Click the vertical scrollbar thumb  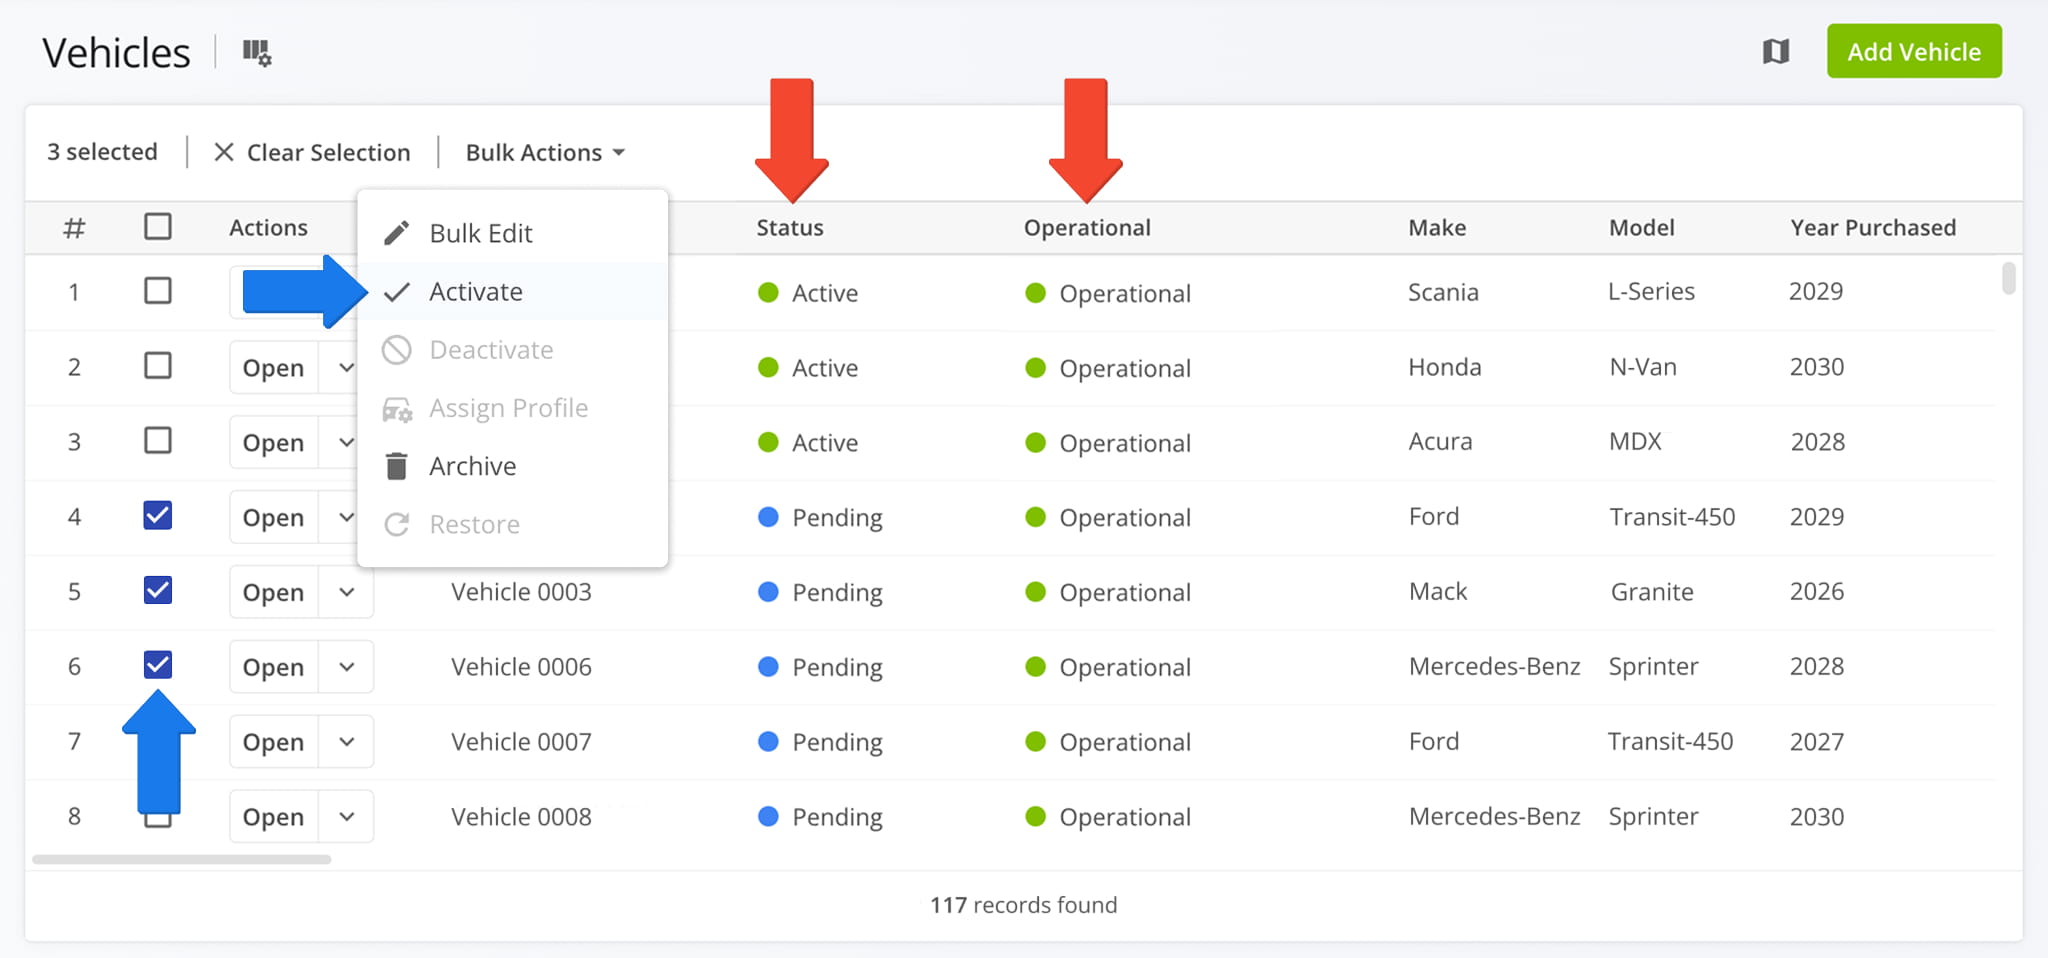tap(2008, 278)
